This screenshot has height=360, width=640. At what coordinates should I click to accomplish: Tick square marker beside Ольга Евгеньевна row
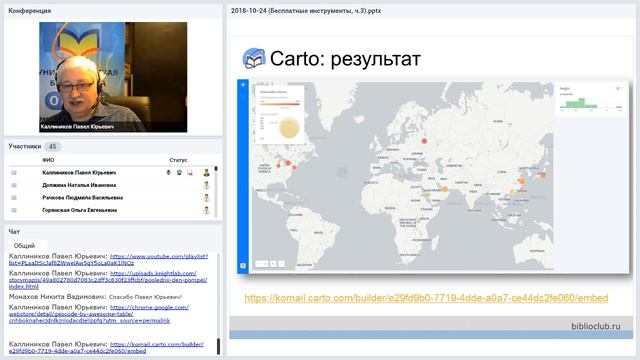(x=14, y=210)
